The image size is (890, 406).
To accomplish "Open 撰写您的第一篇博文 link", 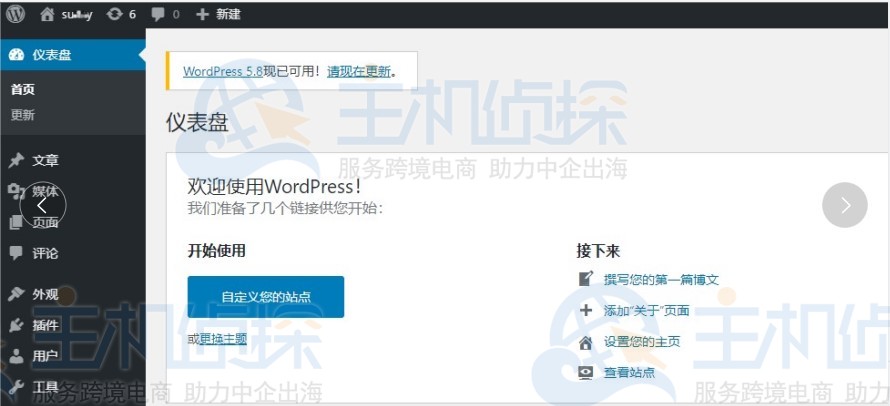I will (661, 279).
